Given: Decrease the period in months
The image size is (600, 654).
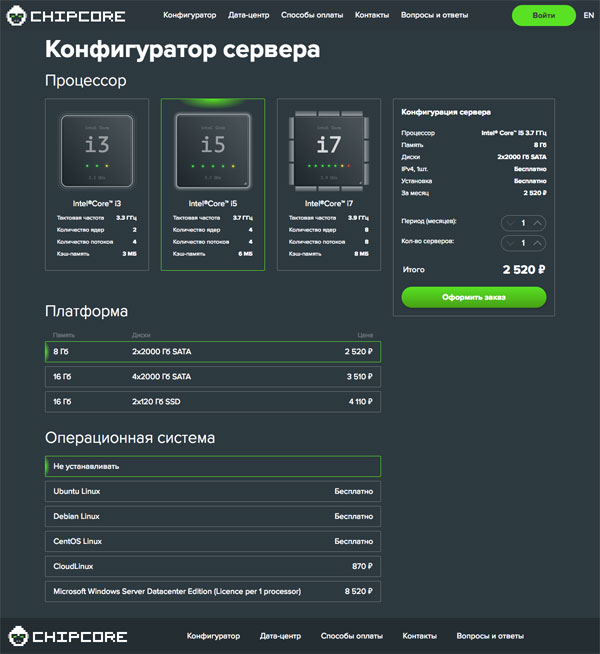Looking at the screenshot, I should [x=510, y=223].
